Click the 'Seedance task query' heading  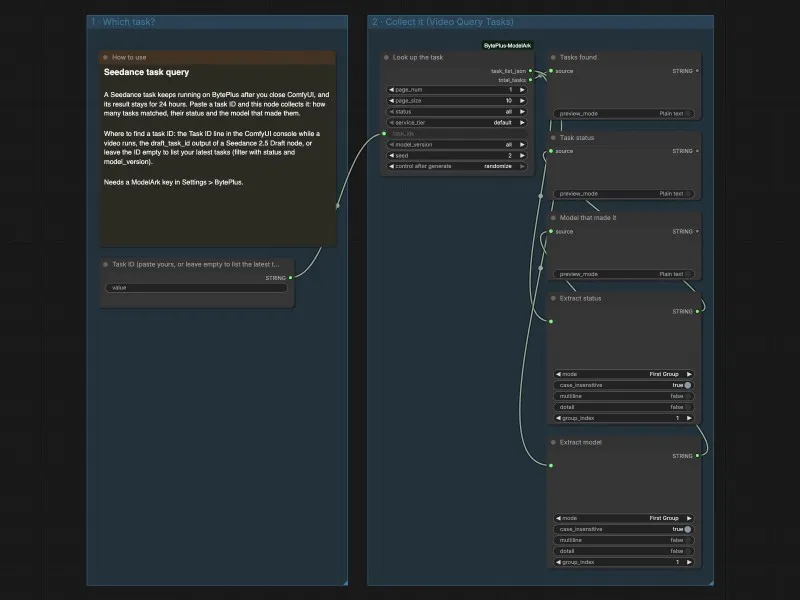pos(146,72)
